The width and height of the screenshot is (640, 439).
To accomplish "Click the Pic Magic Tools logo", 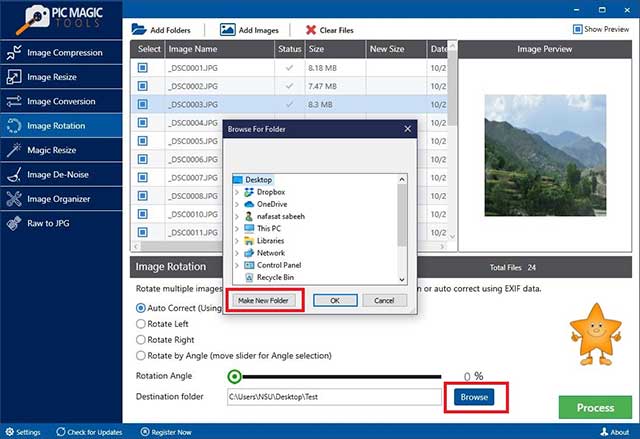I will pos(60,19).
